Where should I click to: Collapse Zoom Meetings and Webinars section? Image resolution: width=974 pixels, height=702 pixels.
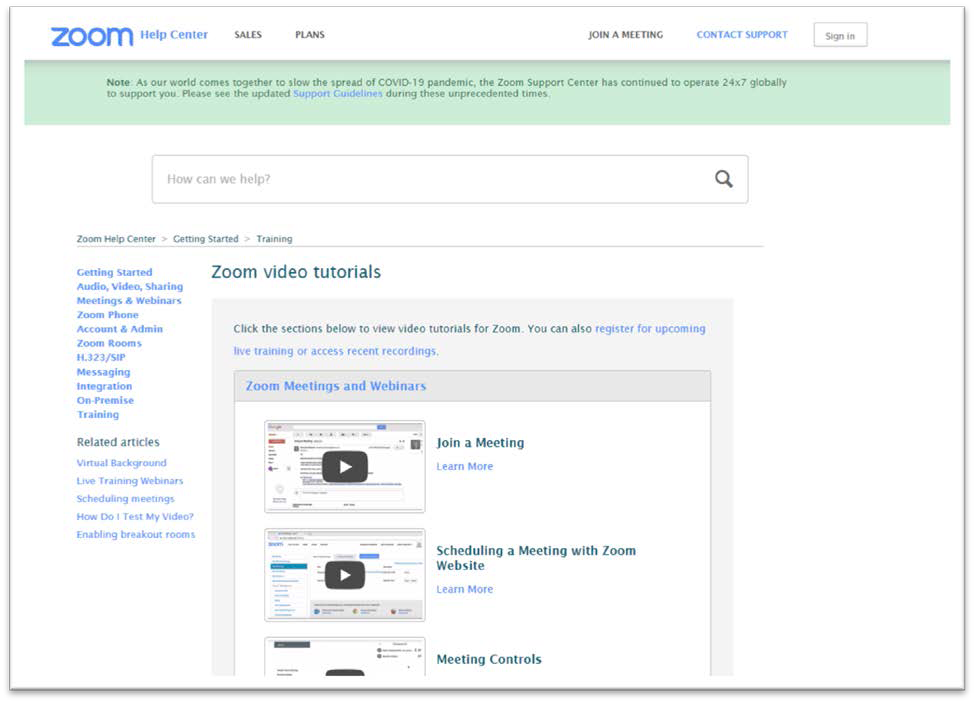(x=472, y=386)
